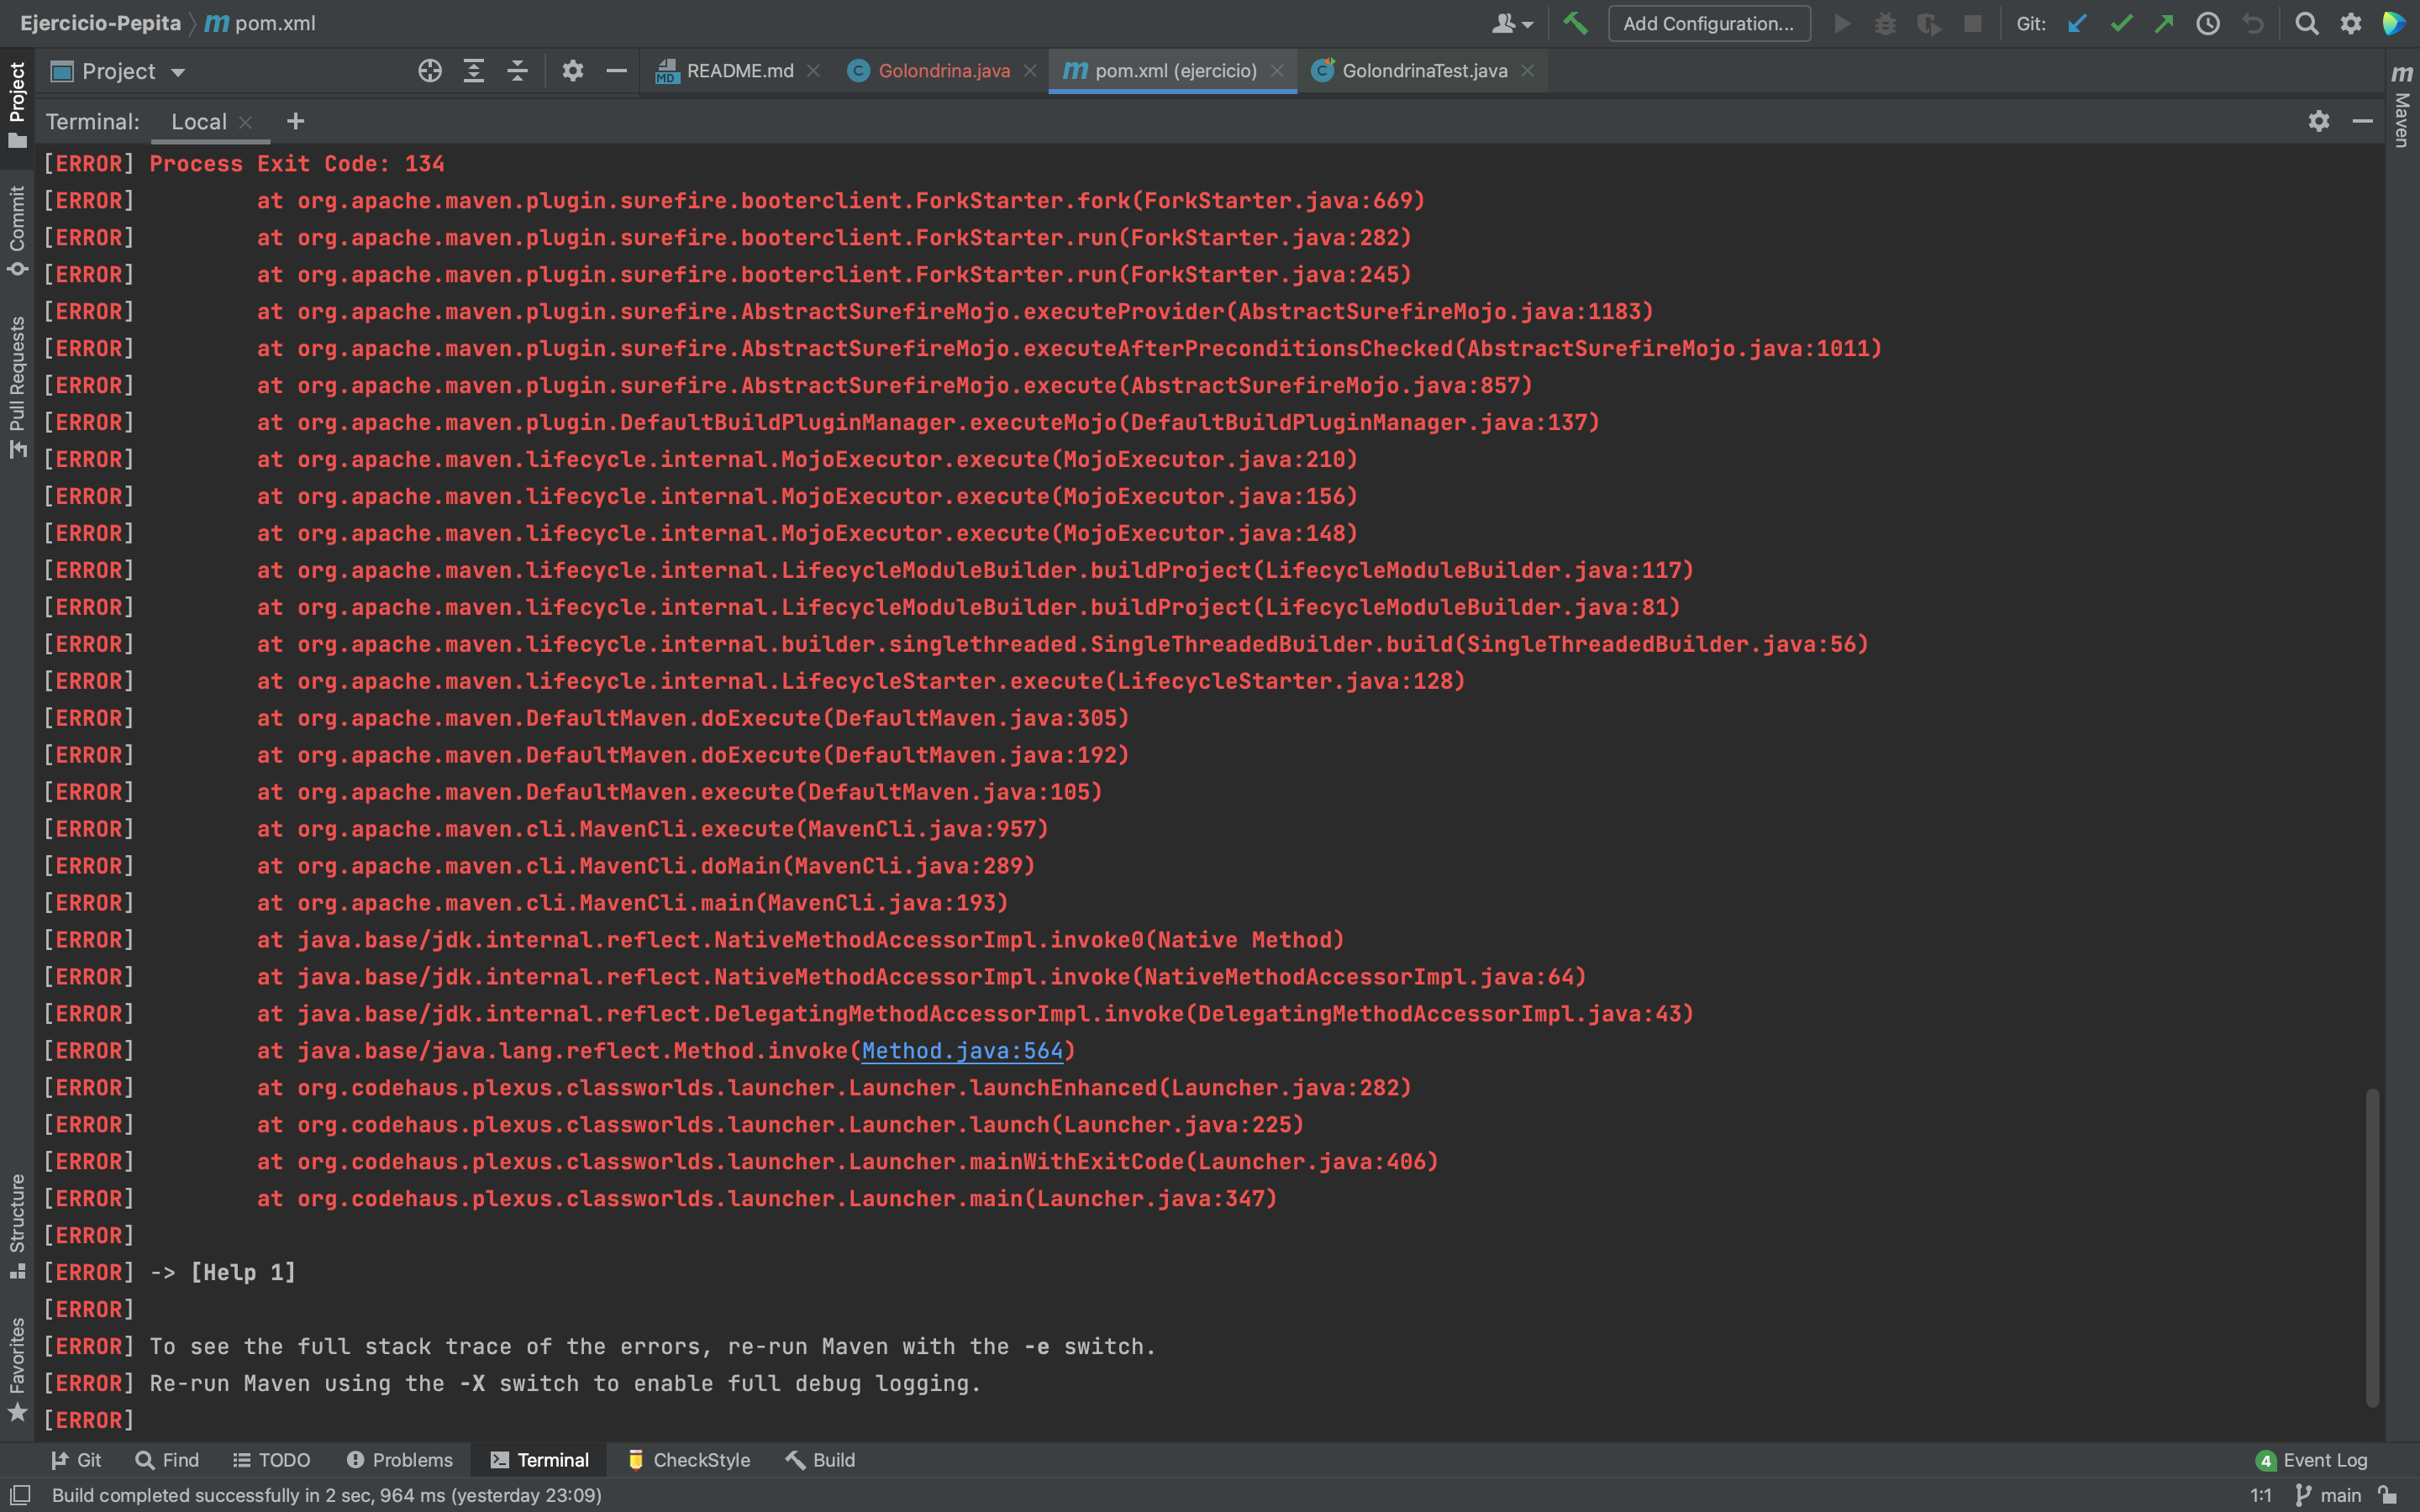Click the [Help 1] terminal text

pyautogui.click(x=243, y=1273)
